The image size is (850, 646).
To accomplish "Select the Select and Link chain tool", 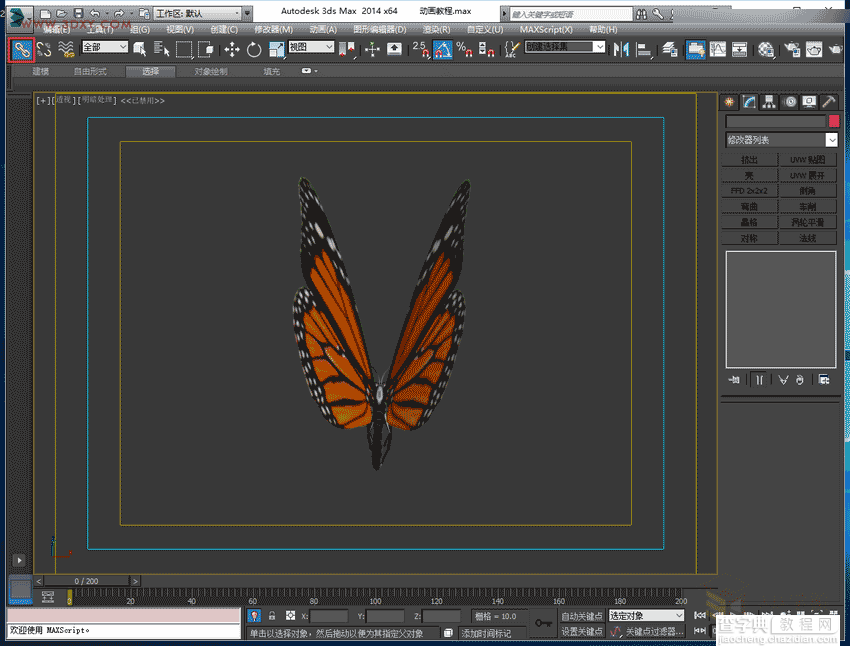I will [x=22, y=50].
